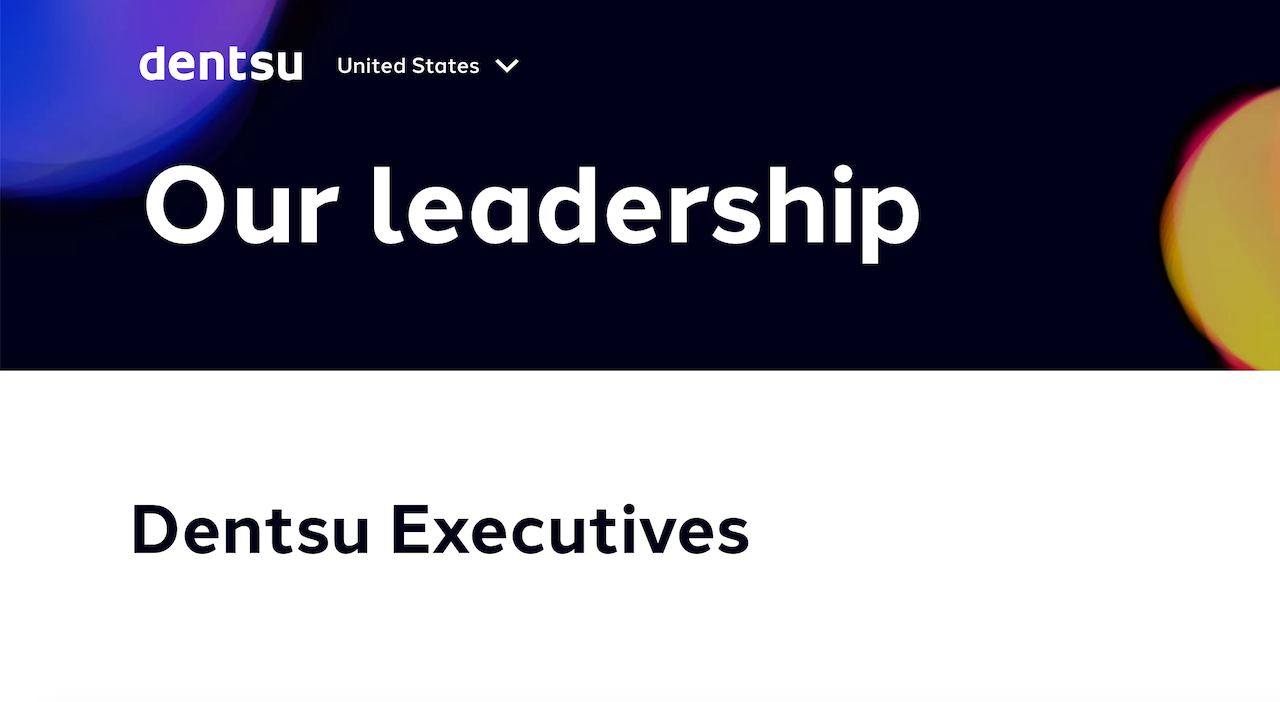Open the dentsu logo home link

point(221,64)
